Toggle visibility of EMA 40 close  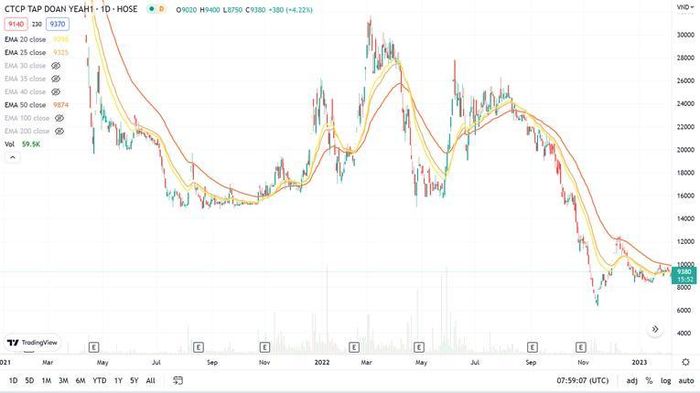pos(55,92)
